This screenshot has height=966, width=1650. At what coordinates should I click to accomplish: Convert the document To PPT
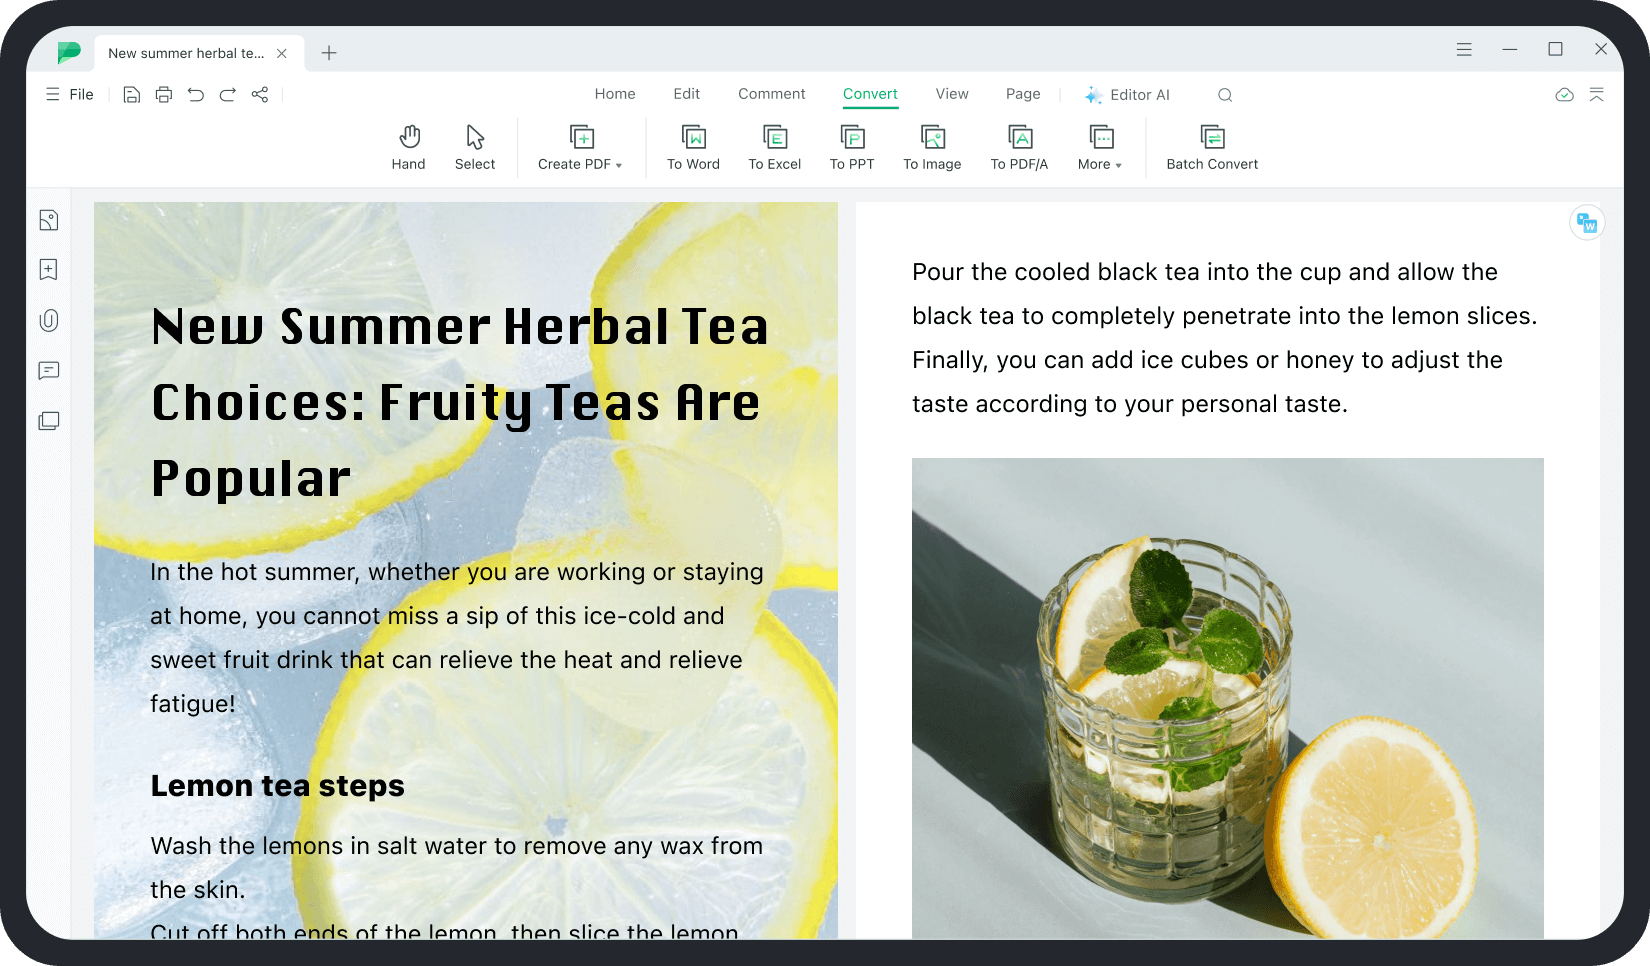pyautogui.click(x=852, y=147)
